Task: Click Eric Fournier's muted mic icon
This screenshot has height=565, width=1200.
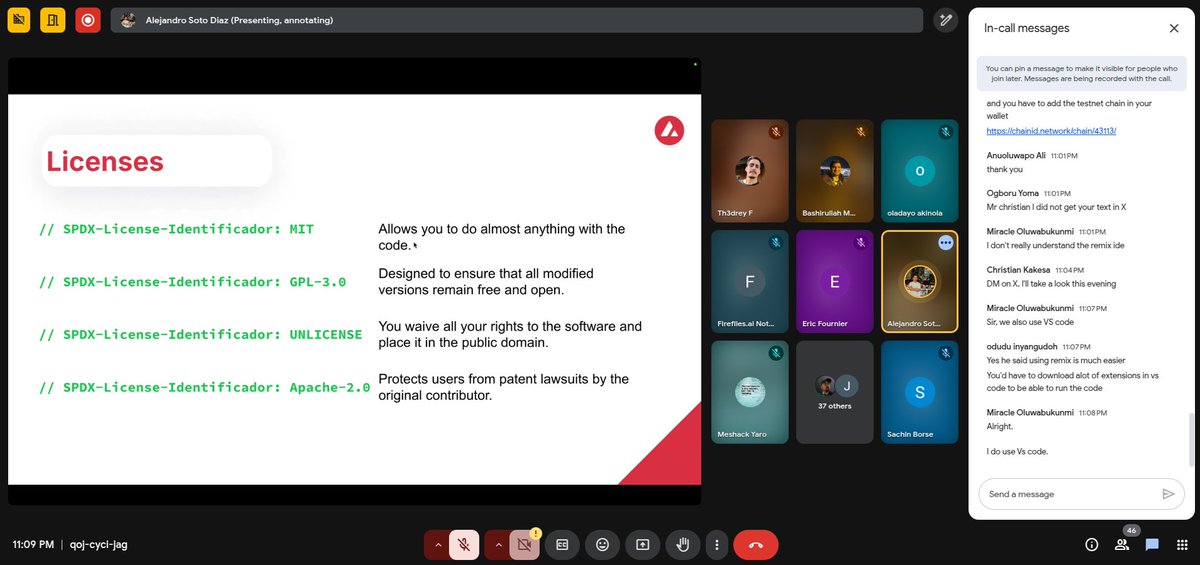Action: pyautogui.click(x=860, y=243)
